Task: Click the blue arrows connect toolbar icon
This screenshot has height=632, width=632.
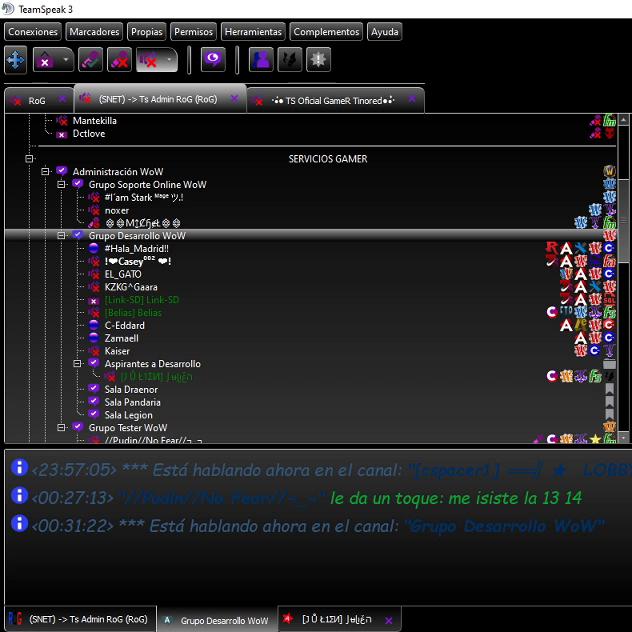Action: point(15,60)
